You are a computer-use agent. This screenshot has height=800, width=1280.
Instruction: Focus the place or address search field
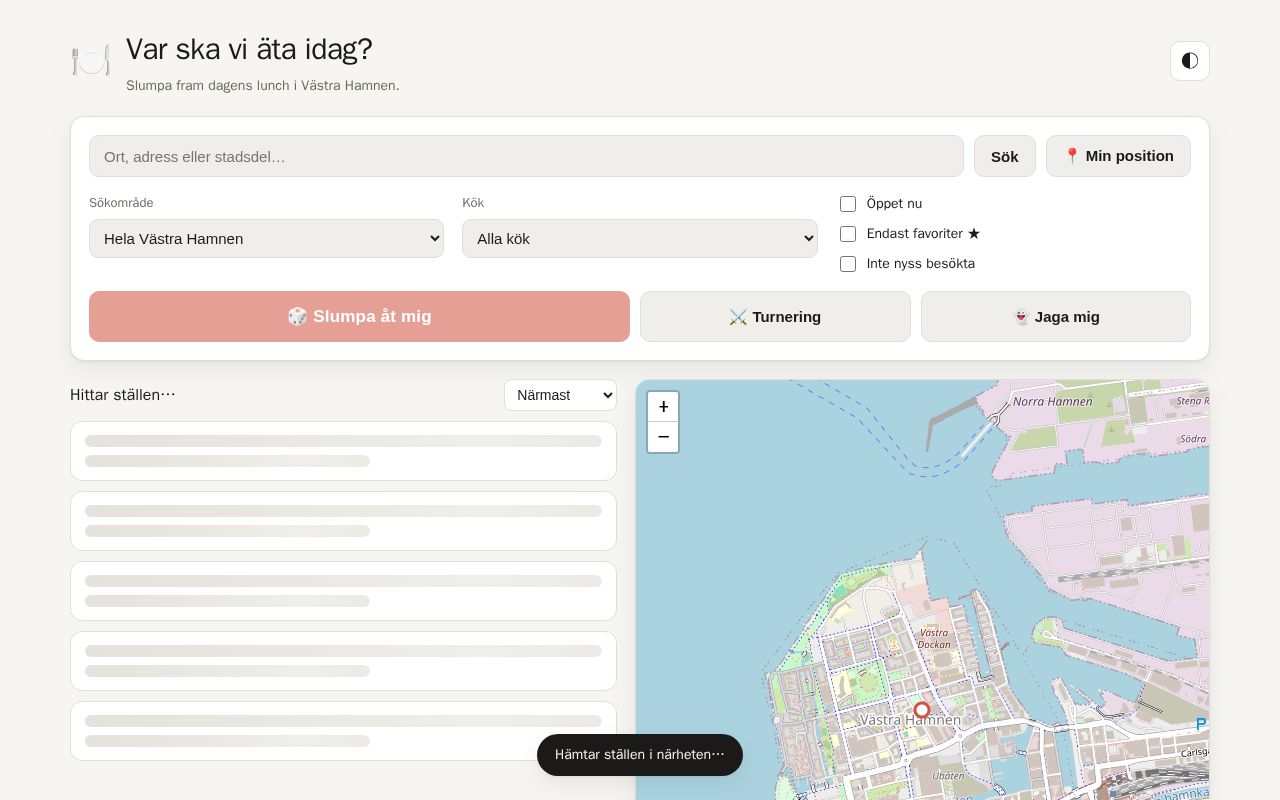[526, 156]
